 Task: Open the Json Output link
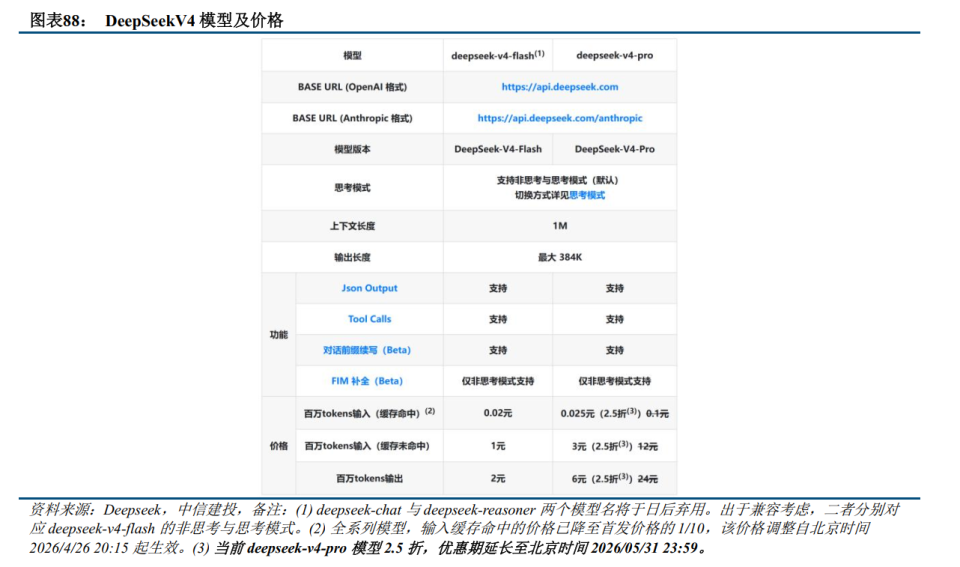click(369, 288)
